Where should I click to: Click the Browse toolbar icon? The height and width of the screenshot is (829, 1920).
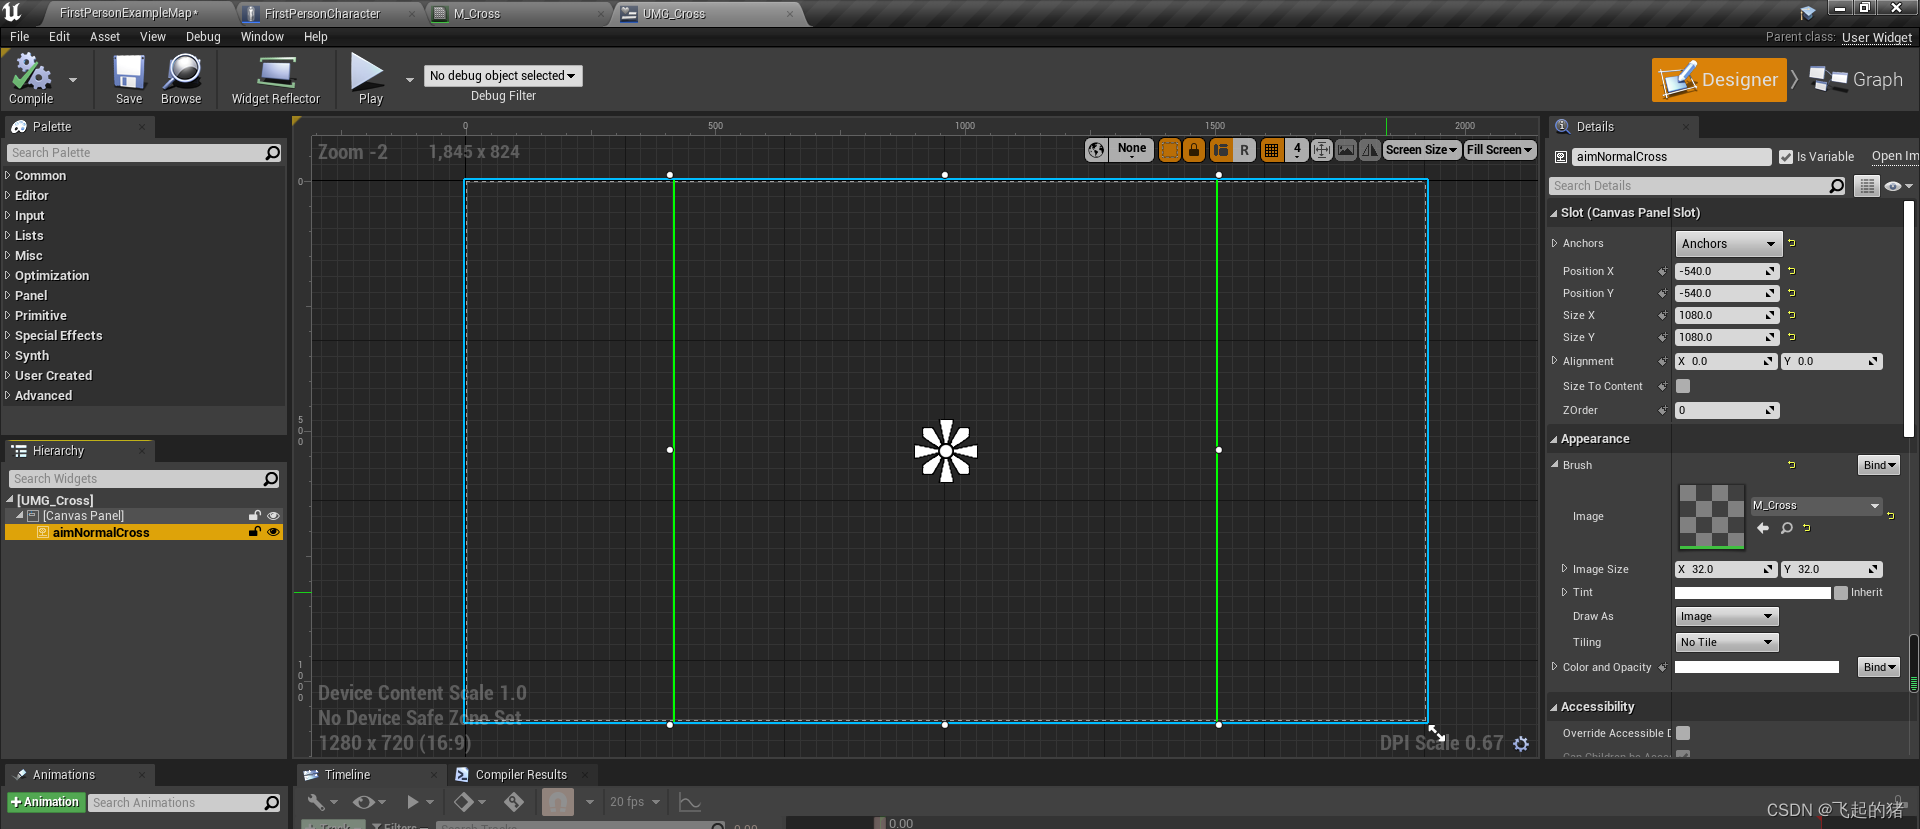181,79
